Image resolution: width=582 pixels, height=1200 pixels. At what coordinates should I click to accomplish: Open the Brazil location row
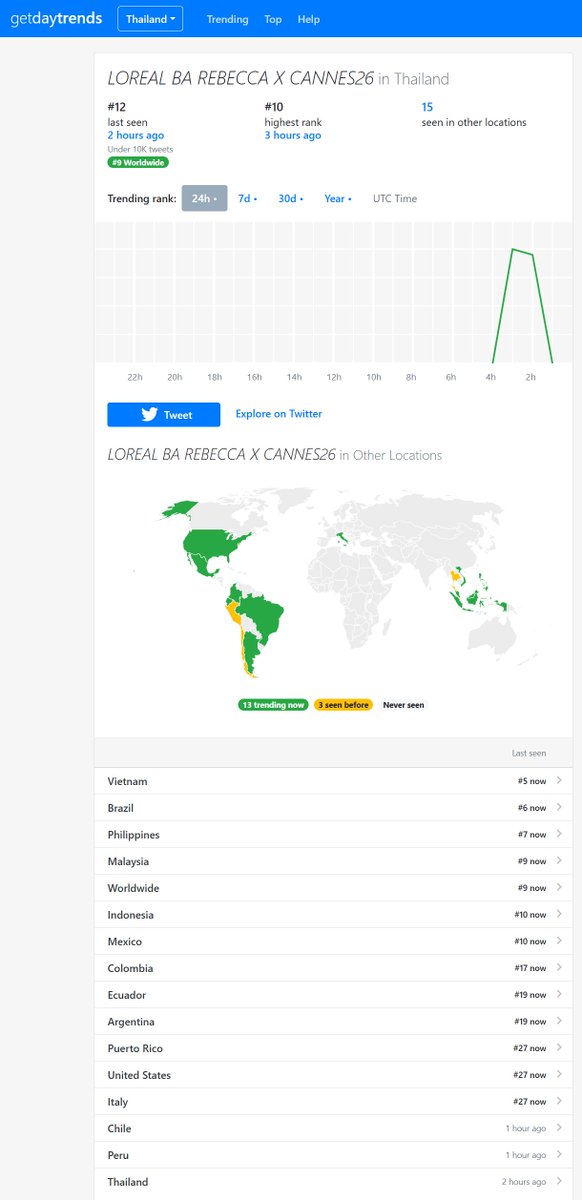click(334, 808)
